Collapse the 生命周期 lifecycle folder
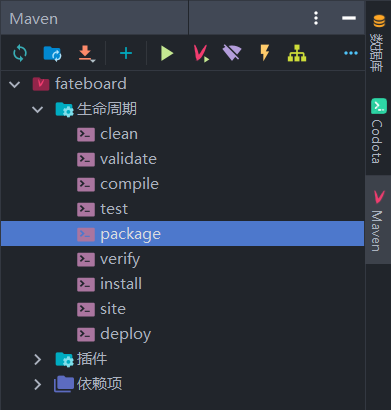This screenshot has width=391, height=410. (38, 109)
